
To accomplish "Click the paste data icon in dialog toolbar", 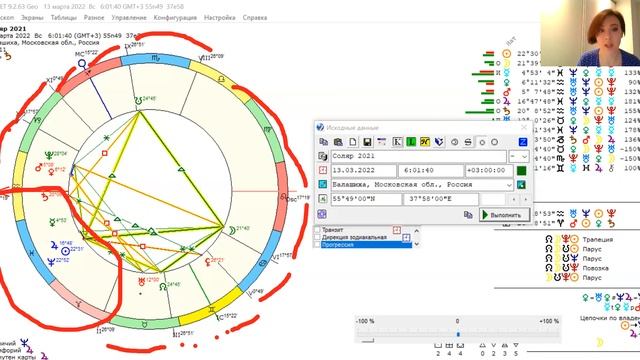I will pos(338,142).
